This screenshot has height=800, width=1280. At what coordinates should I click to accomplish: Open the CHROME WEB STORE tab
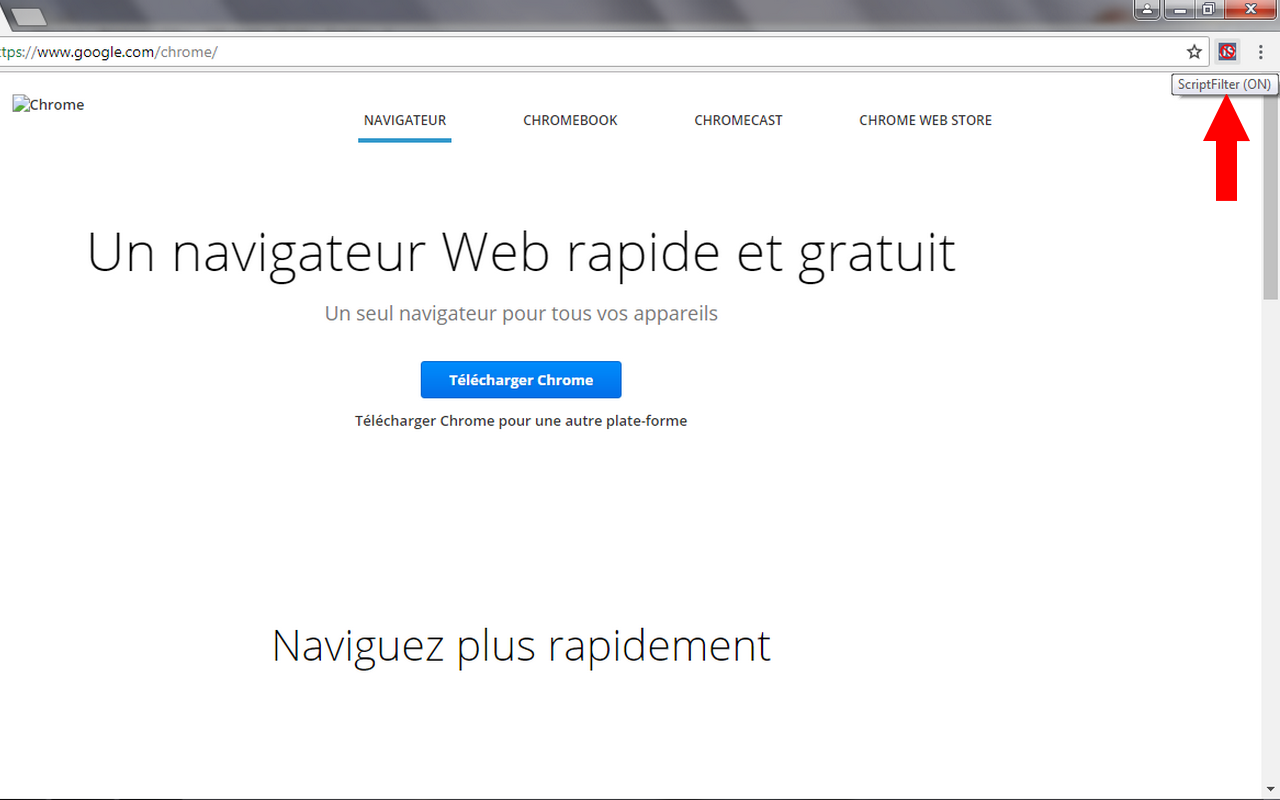[925, 120]
